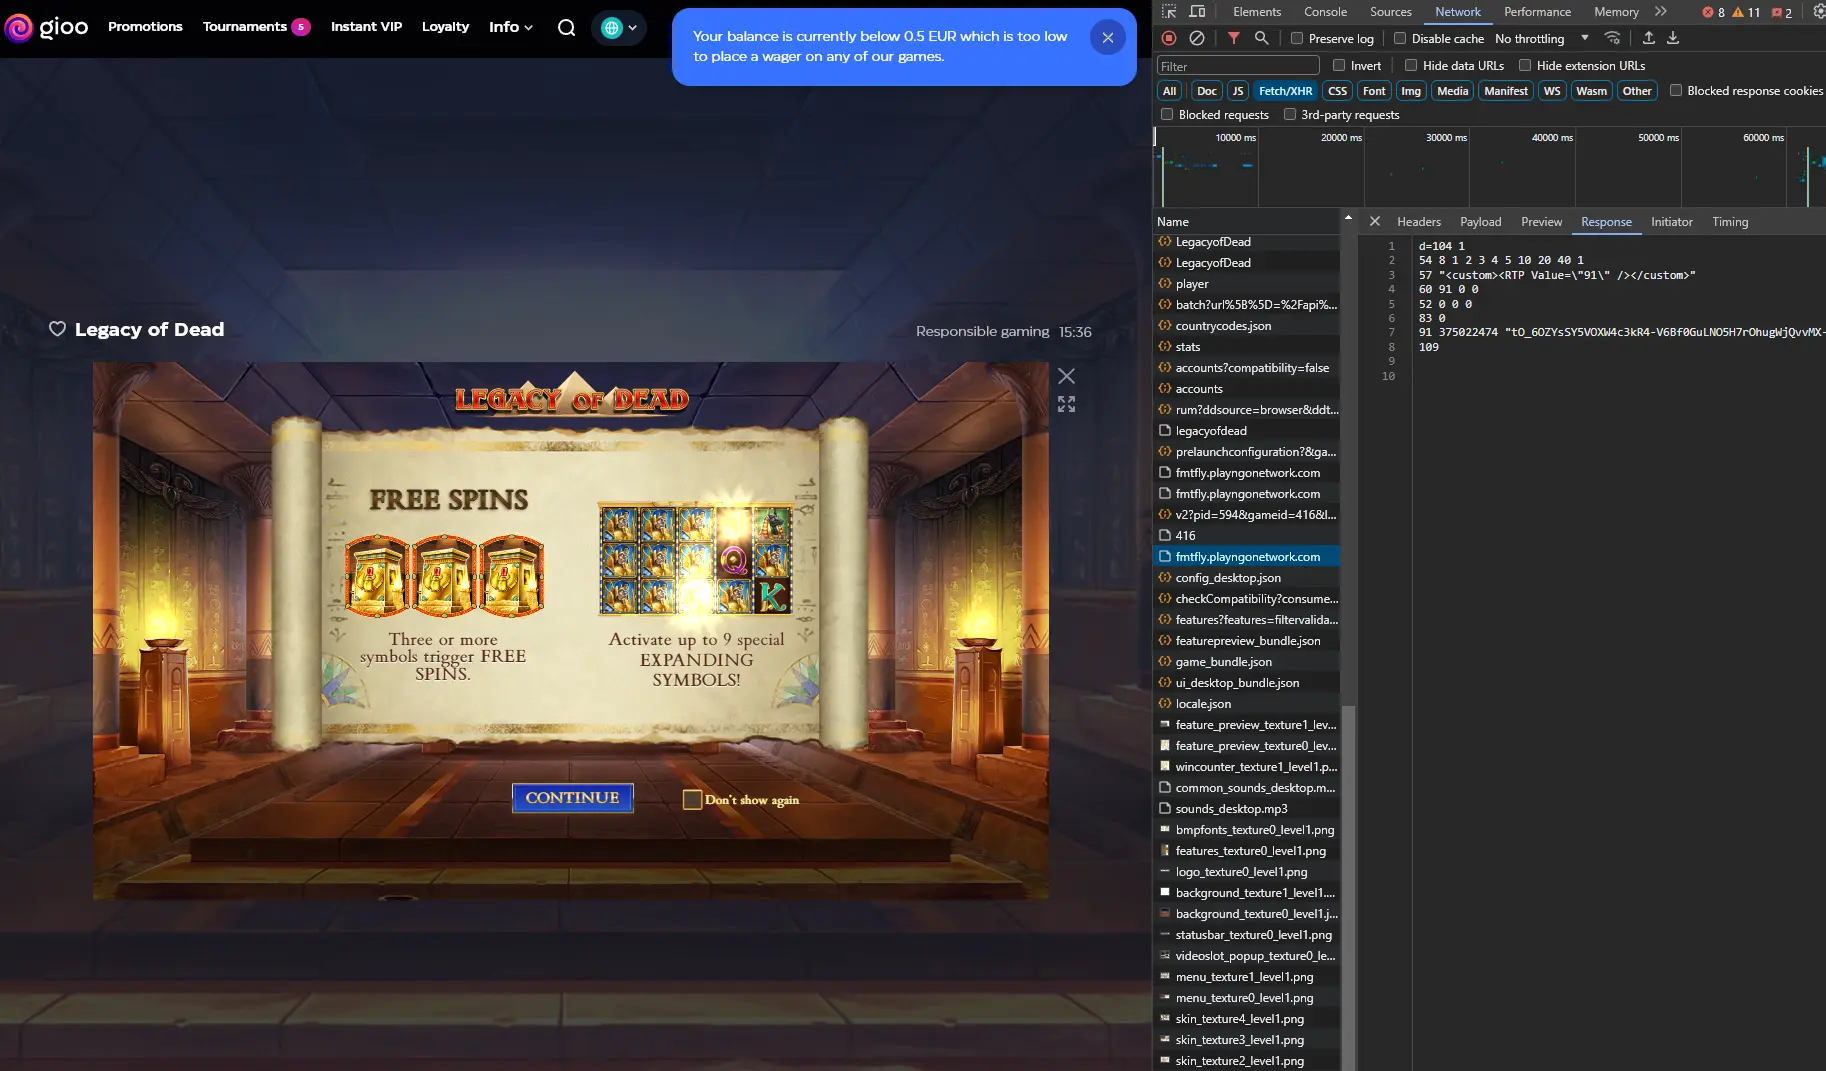This screenshot has height=1071, width=1826.
Task: Filter by Fetch/XHR type
Action: pos(1285,91)
